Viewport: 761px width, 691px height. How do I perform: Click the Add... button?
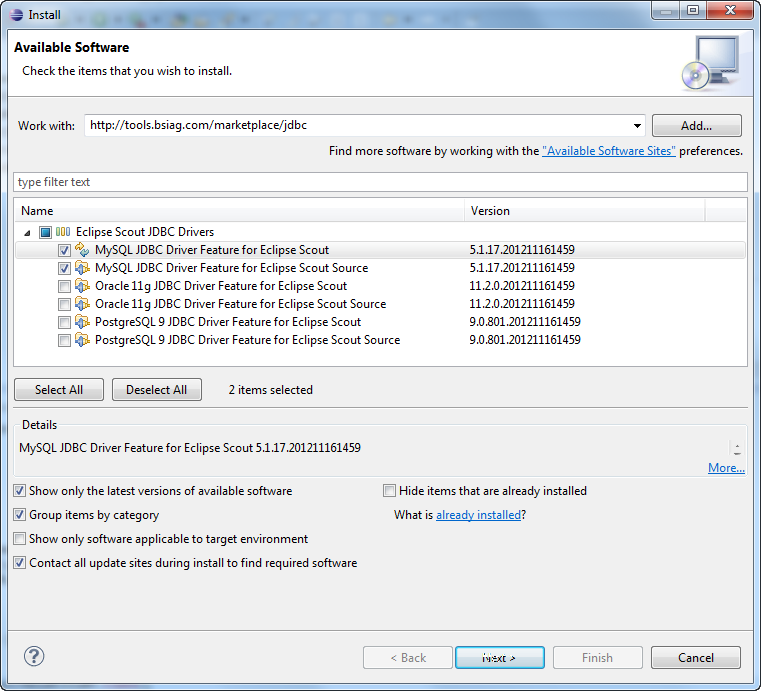(x=696, y=126)
